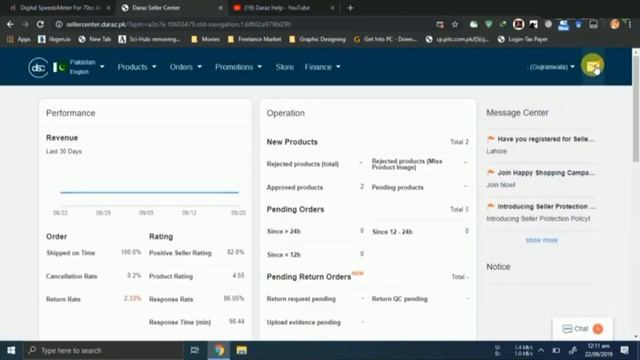Open the Store menu item
The image size is (640, 360).
tap(284, 67)
